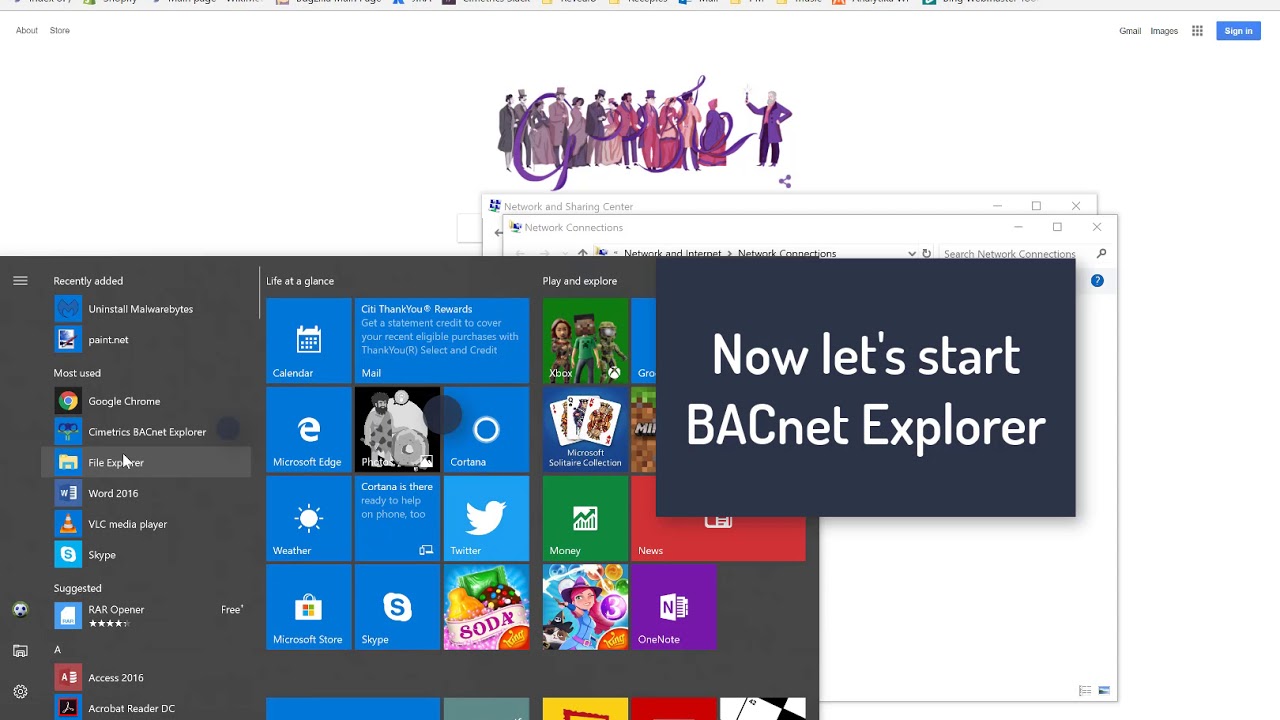Open the 'Cortana is there' phone tile
Image resolution: width=1280 pixels, height=720 pixels.
coord(397,518)
